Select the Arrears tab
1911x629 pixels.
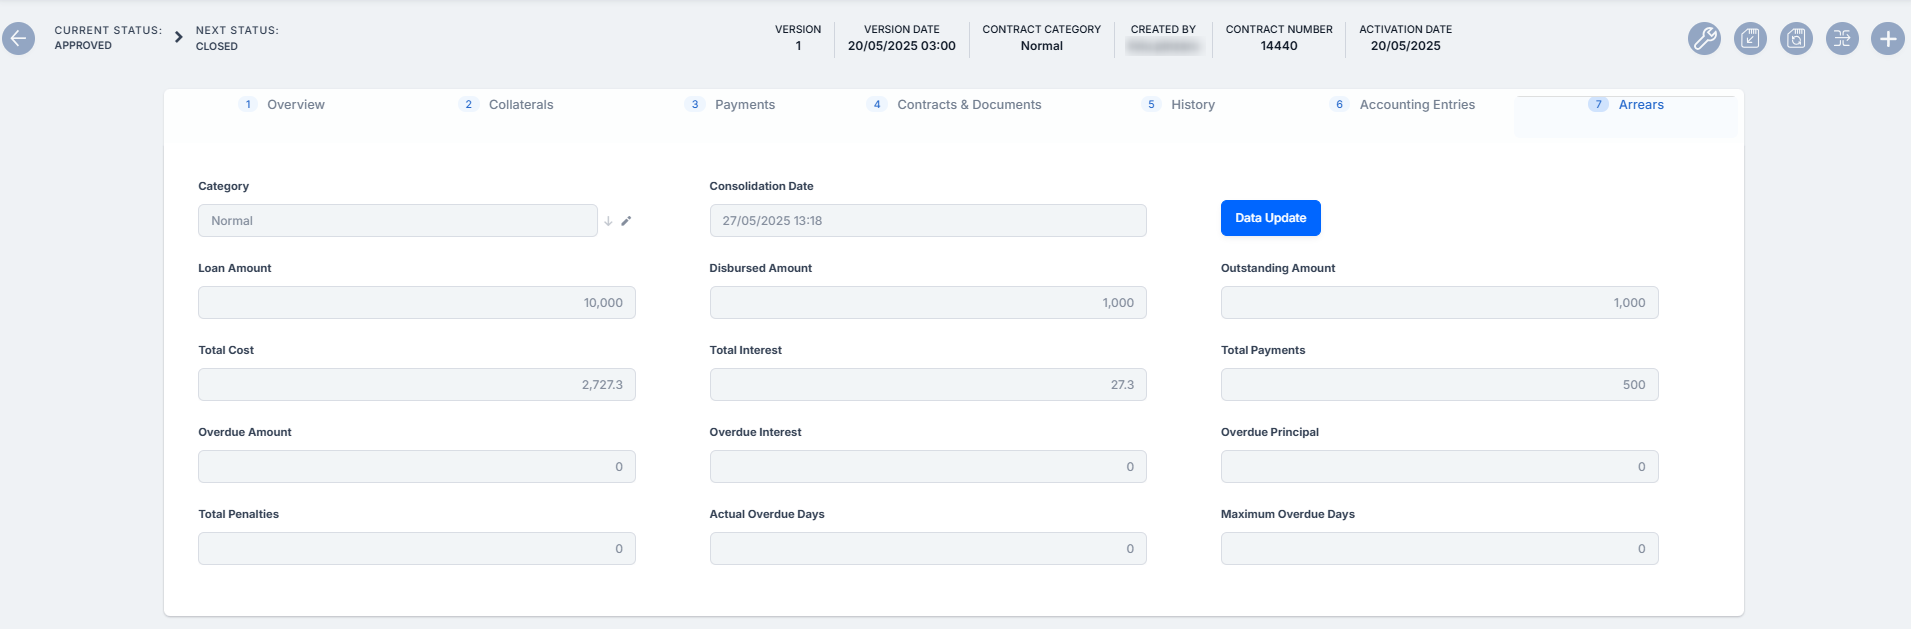coord(1640,105)
